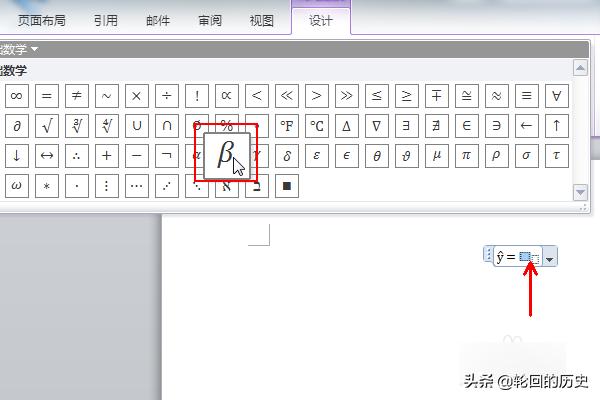The width and height of the screenshot is (600, 400).
Task: Insert the union symbol
Action: (x=137, y=126)
